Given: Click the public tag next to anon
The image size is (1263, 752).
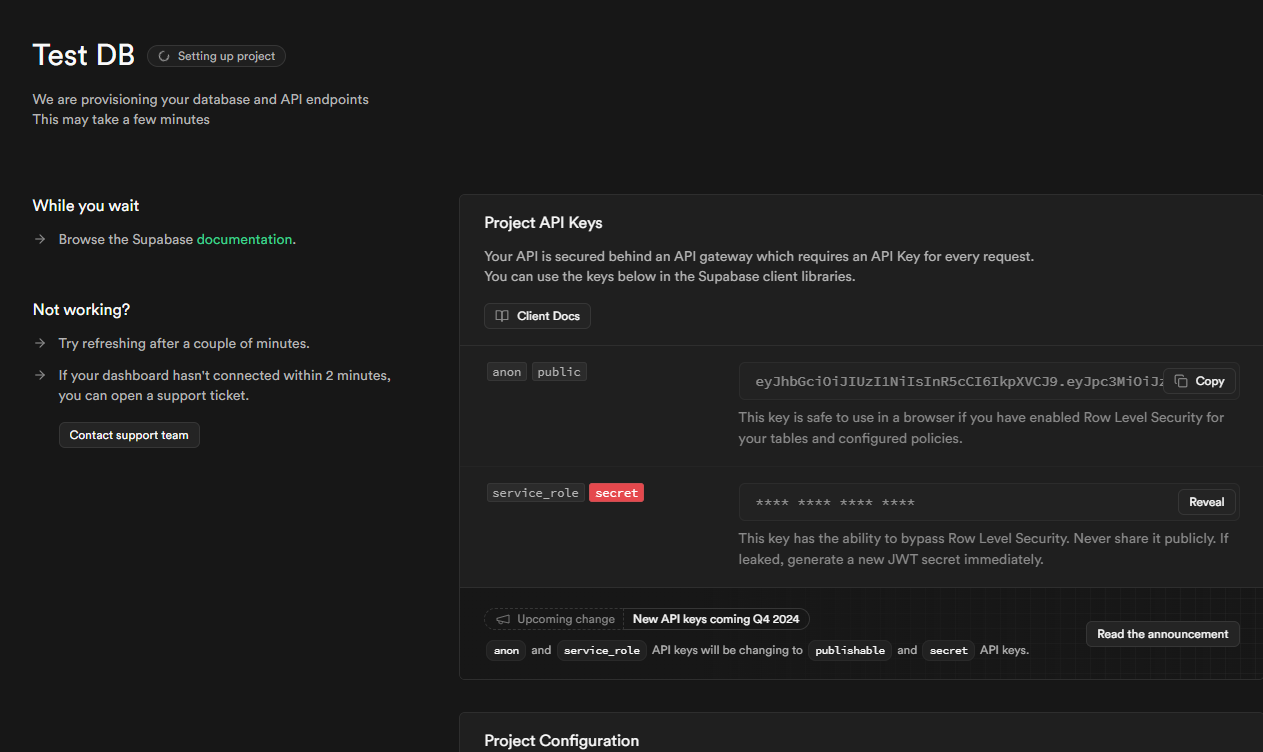Looking at the screenshot, I should [x=558, y=372].
